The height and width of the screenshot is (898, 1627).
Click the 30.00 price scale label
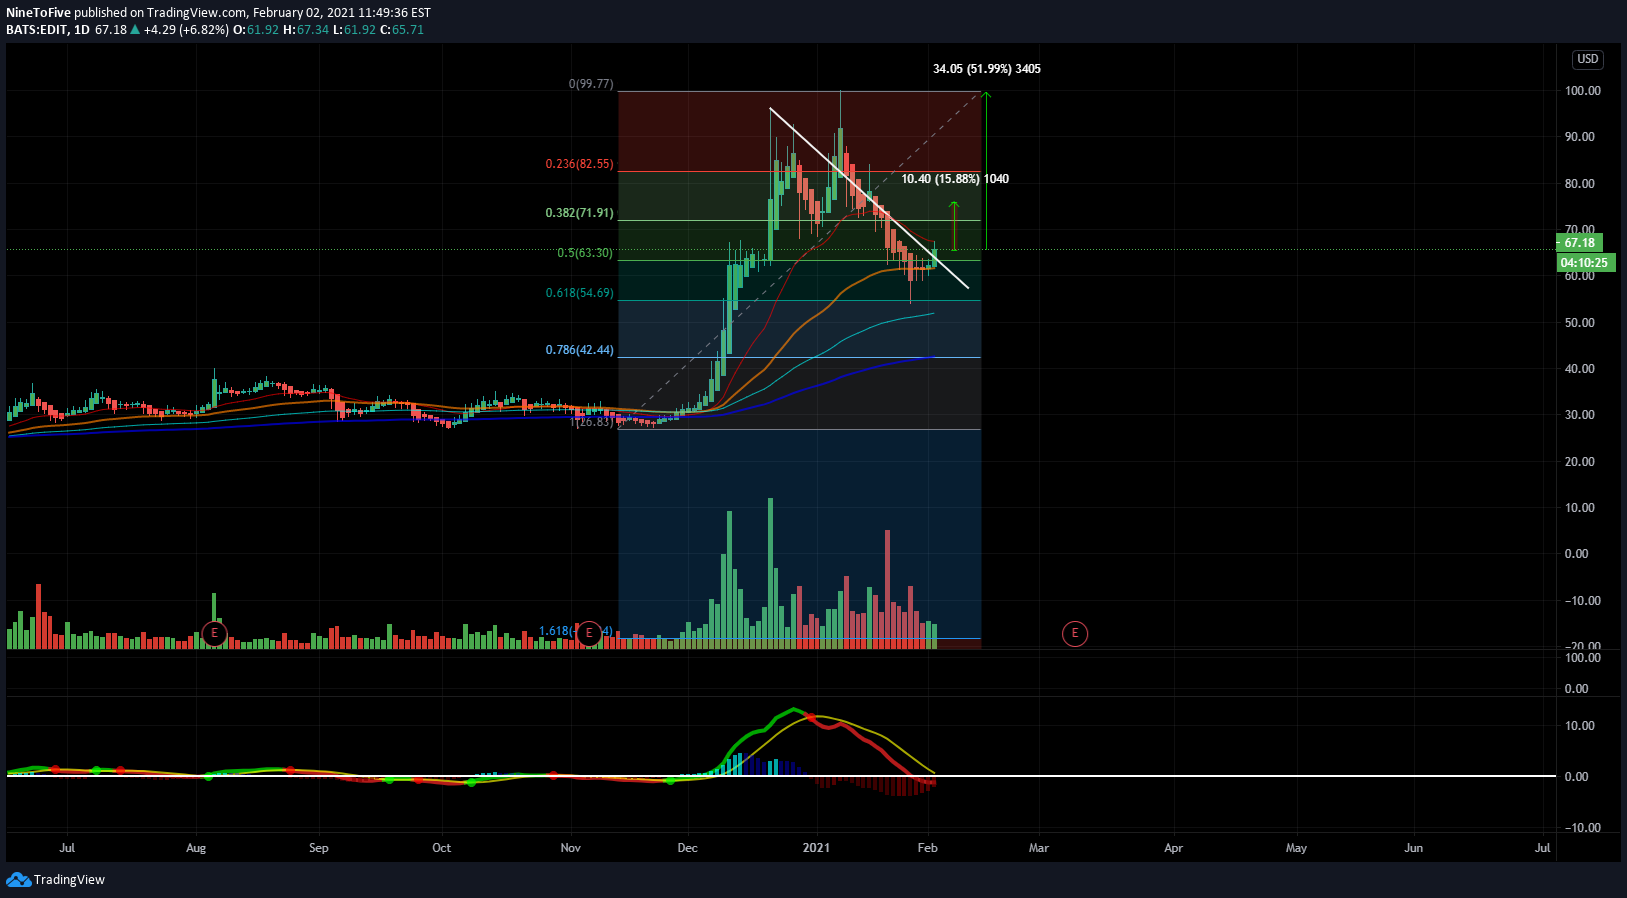1580,415
